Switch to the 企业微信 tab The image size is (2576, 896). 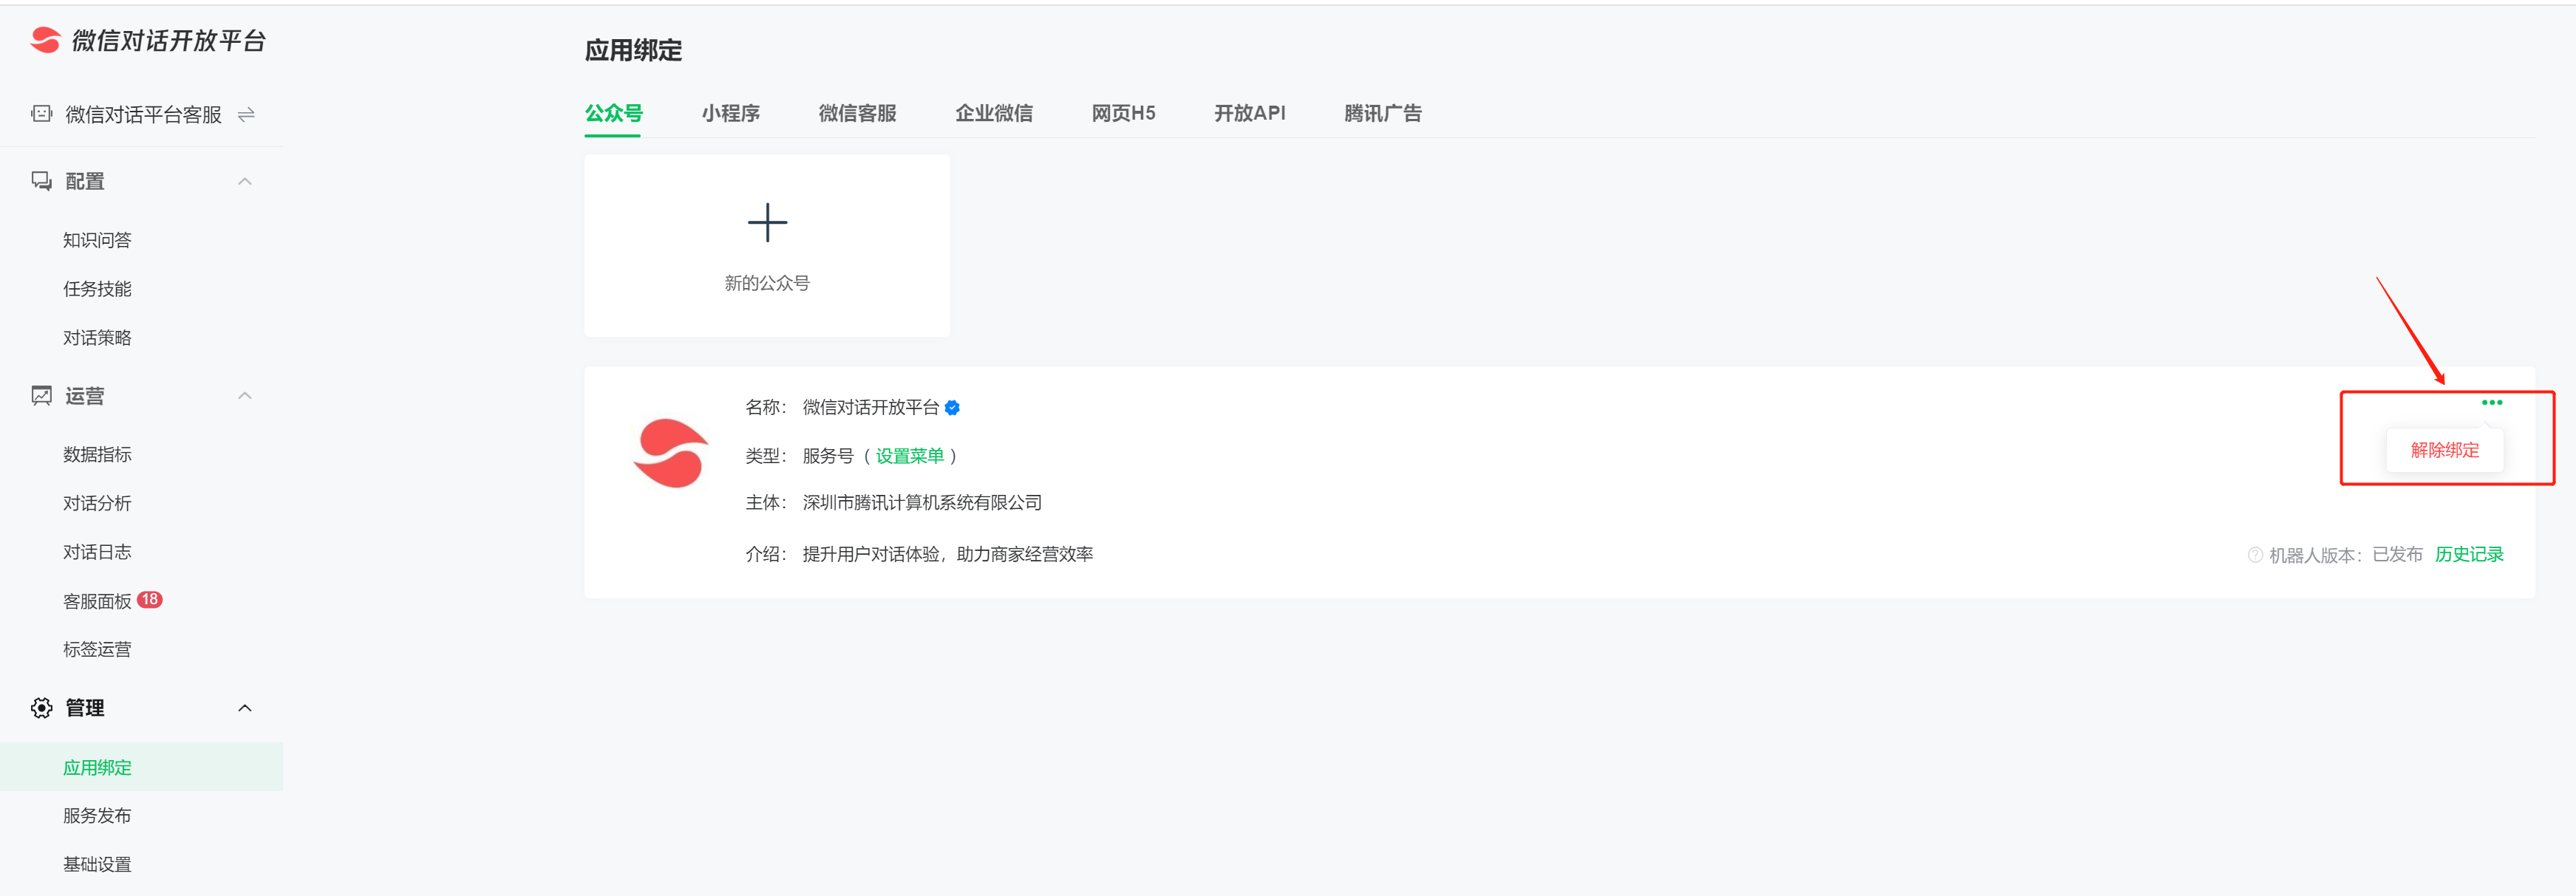pos(994,113)
